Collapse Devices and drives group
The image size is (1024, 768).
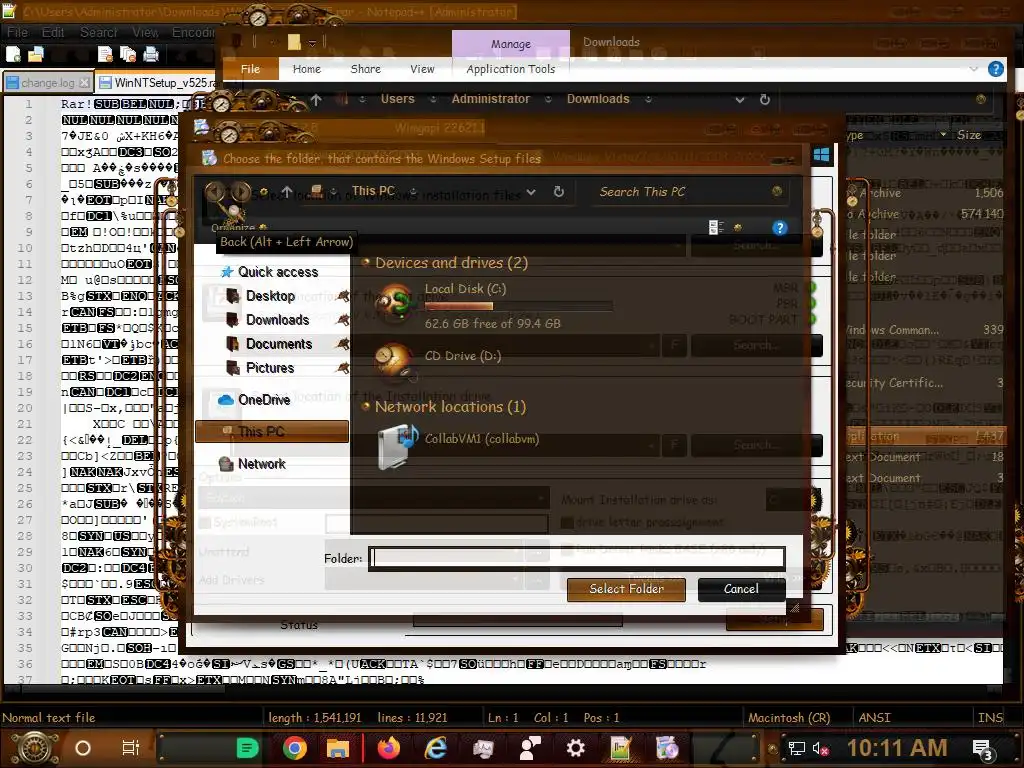365,263
